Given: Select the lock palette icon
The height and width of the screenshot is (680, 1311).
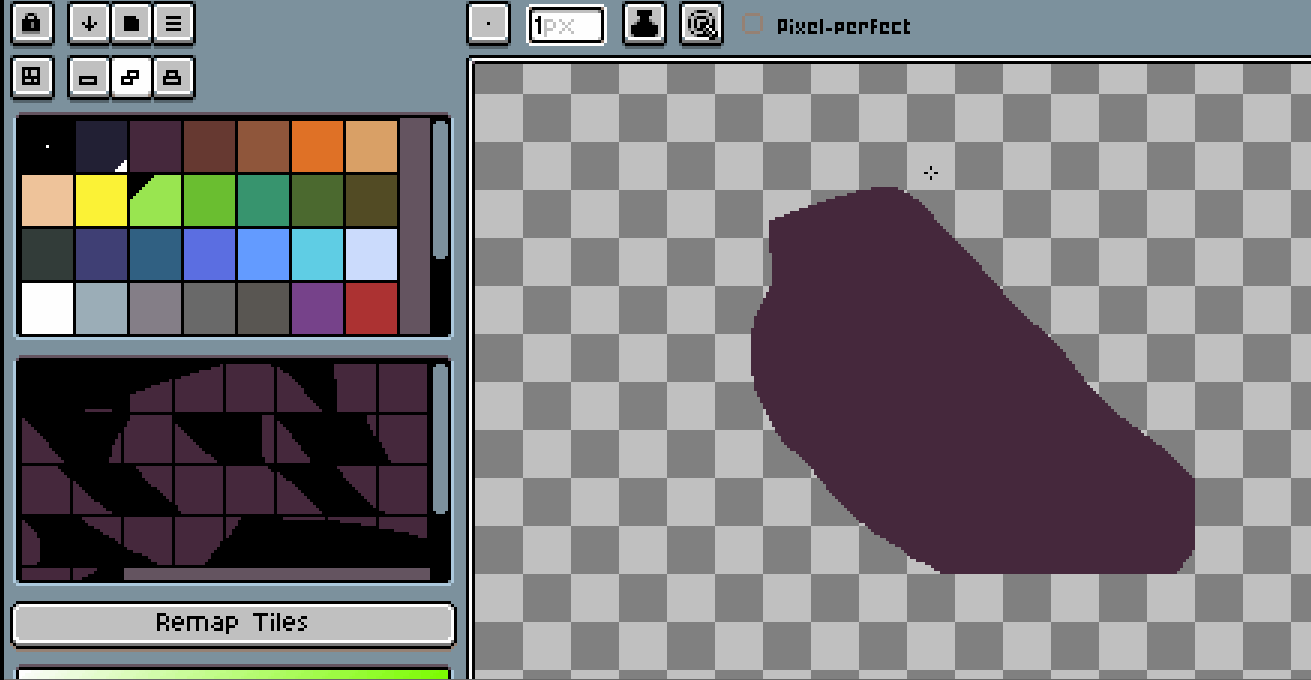Looking at the screenshot, I should pos(31,23).
